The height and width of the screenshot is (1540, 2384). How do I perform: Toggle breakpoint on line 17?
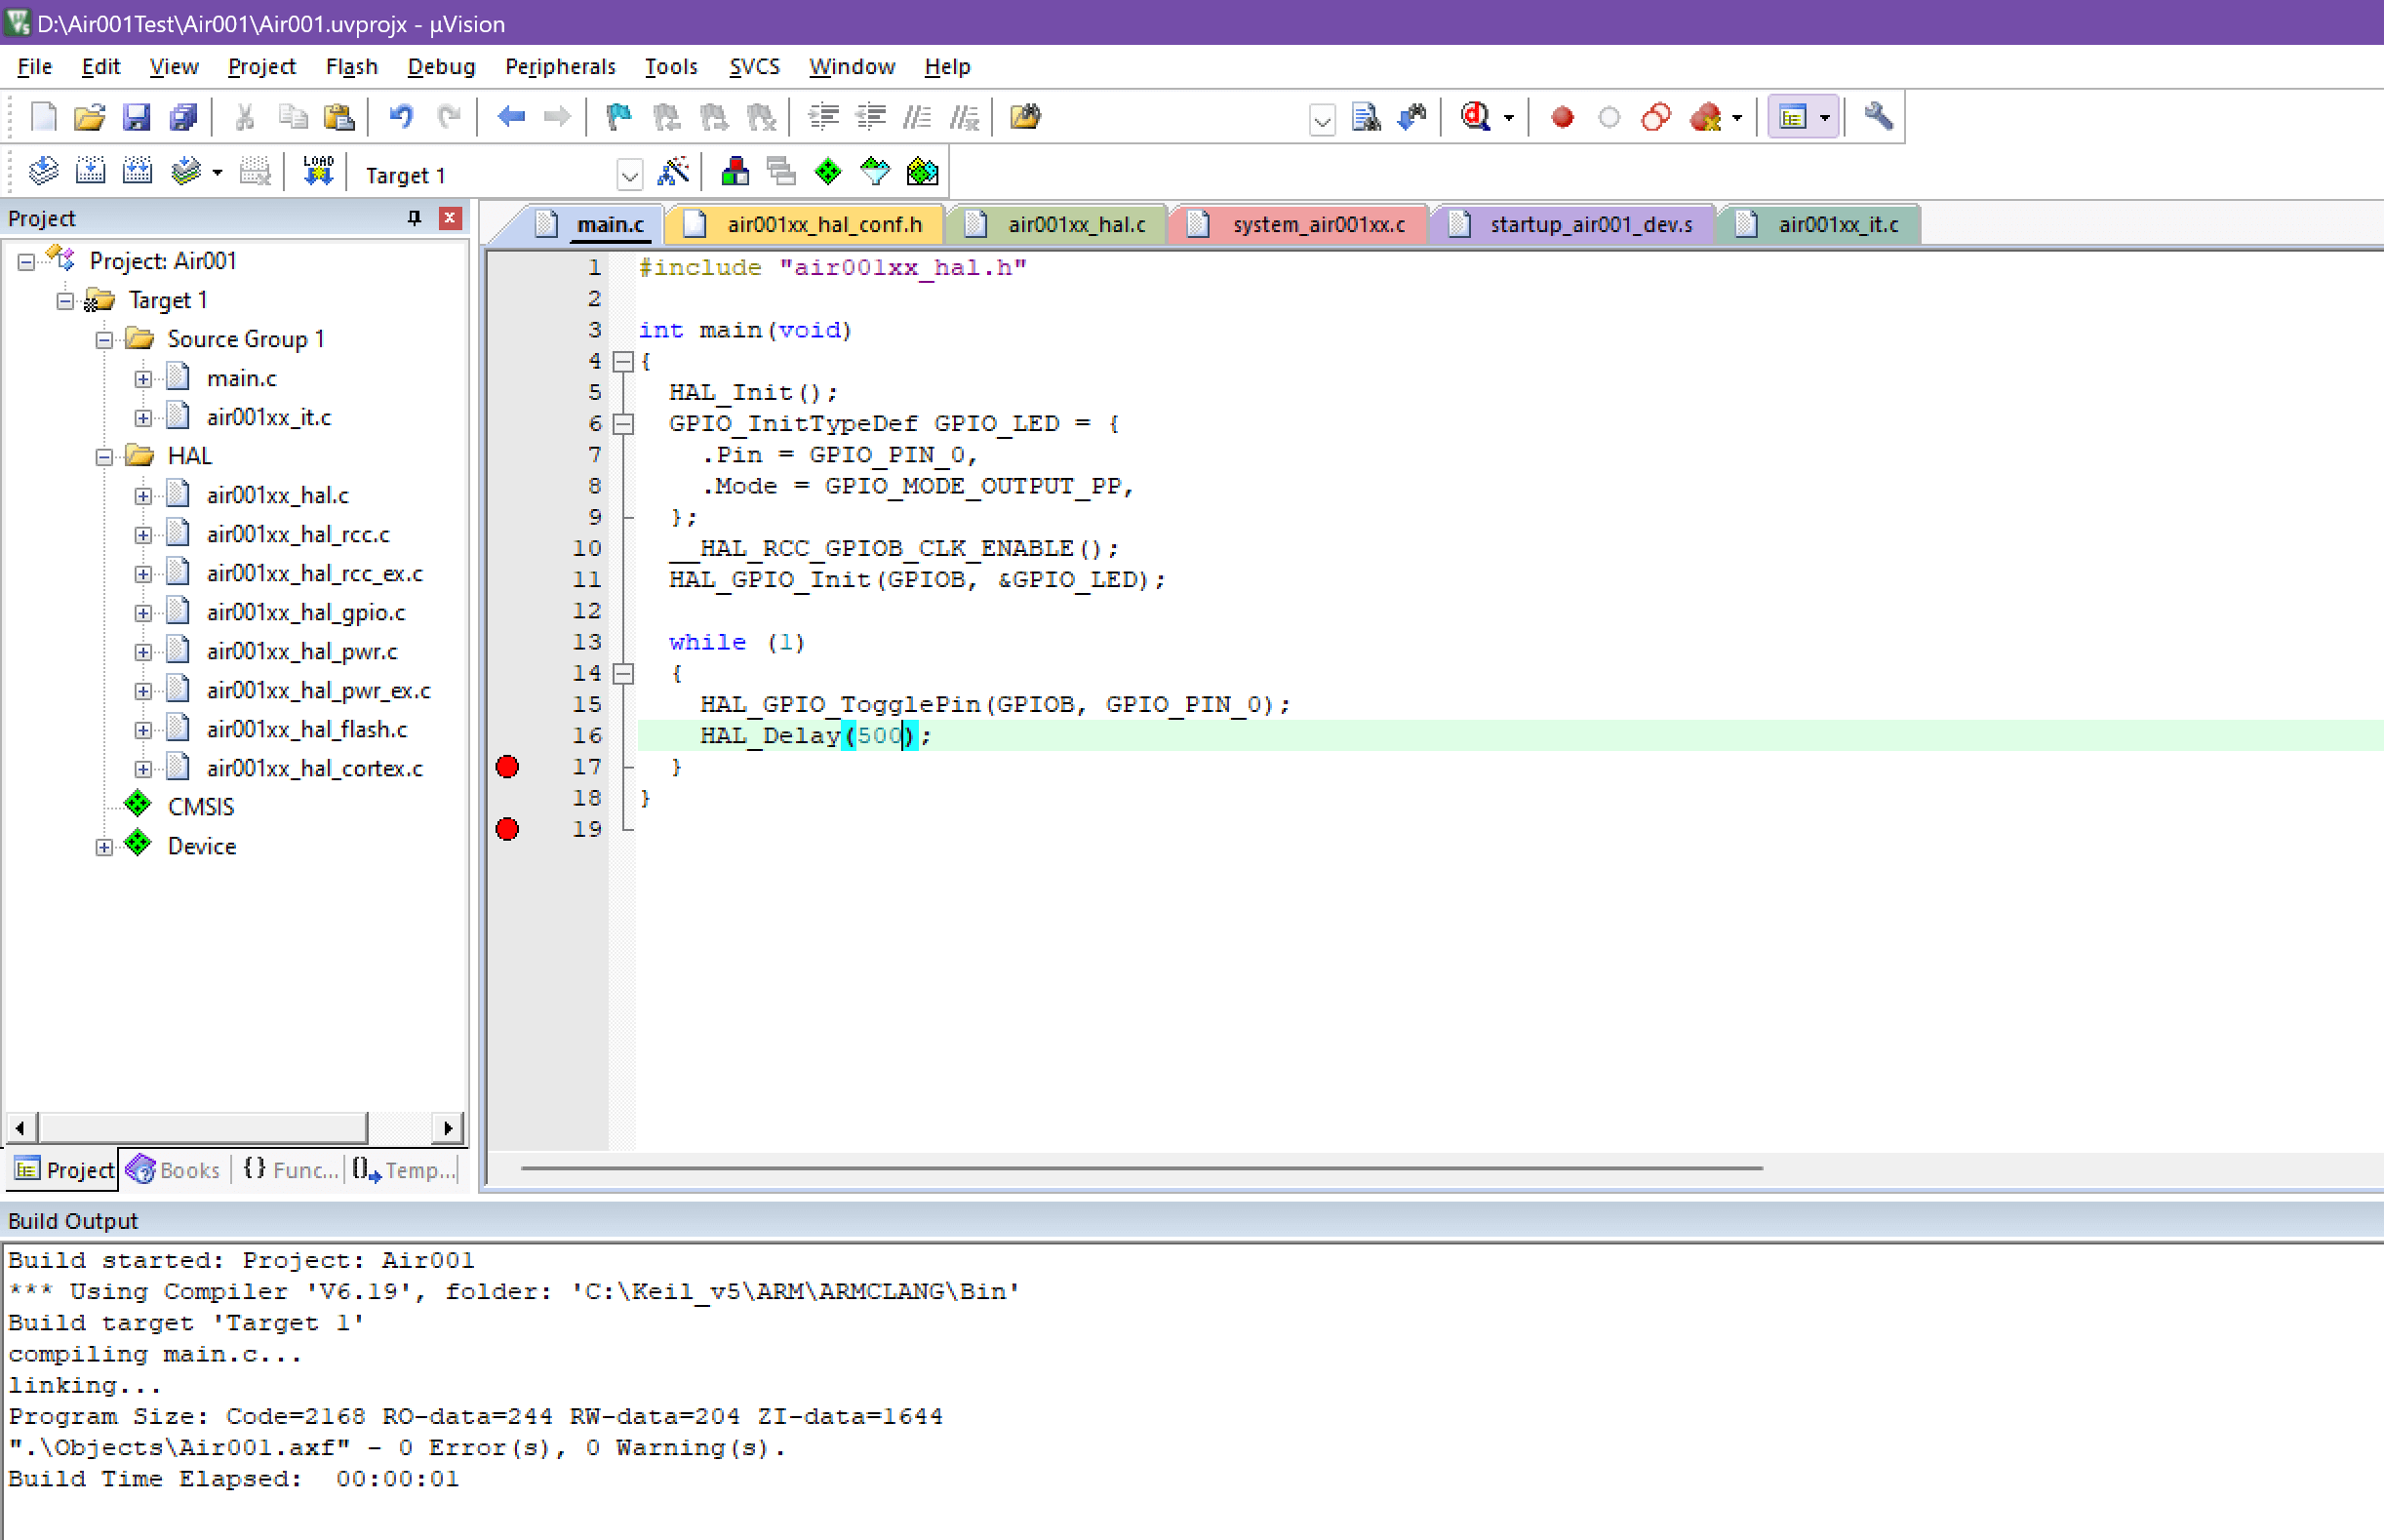(508, 767)
